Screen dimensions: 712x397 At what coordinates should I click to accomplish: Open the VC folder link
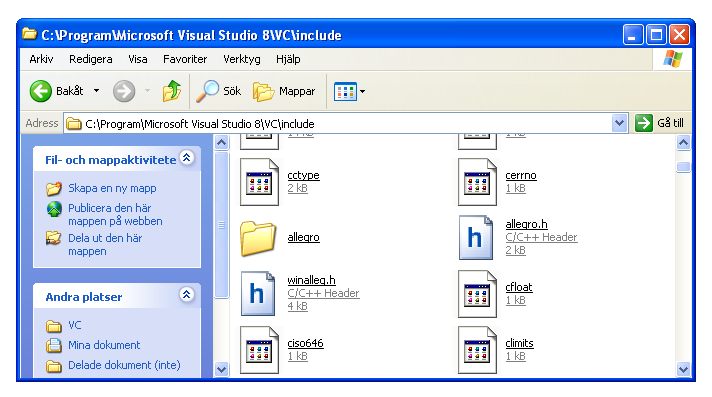[75, 325]
